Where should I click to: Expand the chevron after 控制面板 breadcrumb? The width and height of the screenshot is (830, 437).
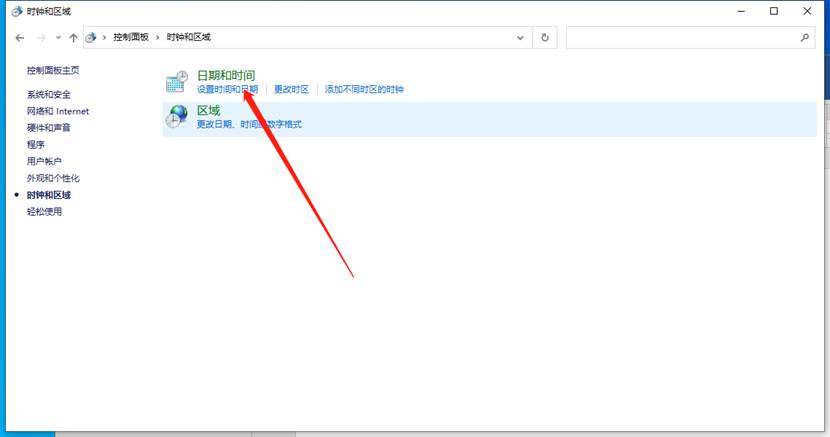coord(158,37)
